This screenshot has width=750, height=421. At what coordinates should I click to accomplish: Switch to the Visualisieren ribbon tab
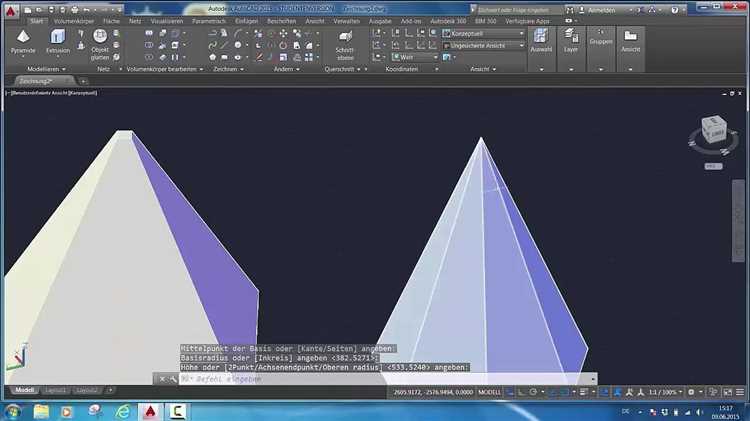[167, 21]
